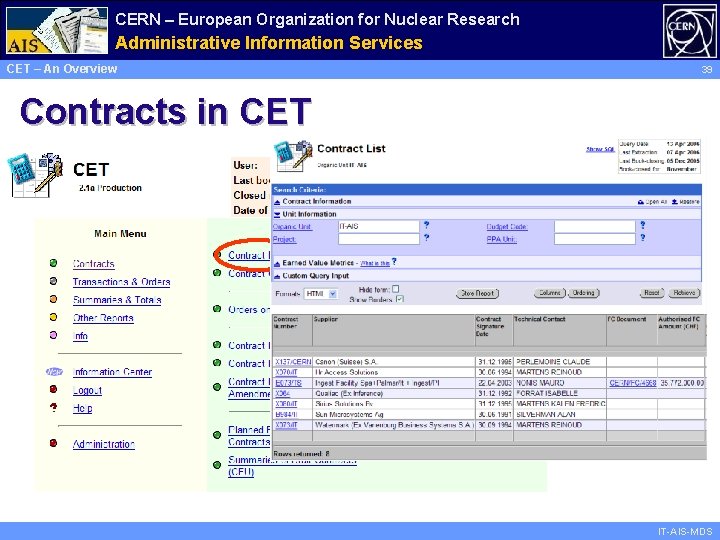The height and width of the screenshot is (540, 720).
Task: Click the Logout link
Action: point(87,390)
